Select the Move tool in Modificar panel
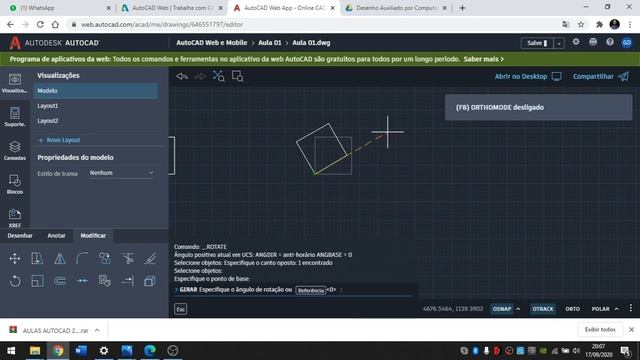This screenshot has height=360, width=640. 15,258
